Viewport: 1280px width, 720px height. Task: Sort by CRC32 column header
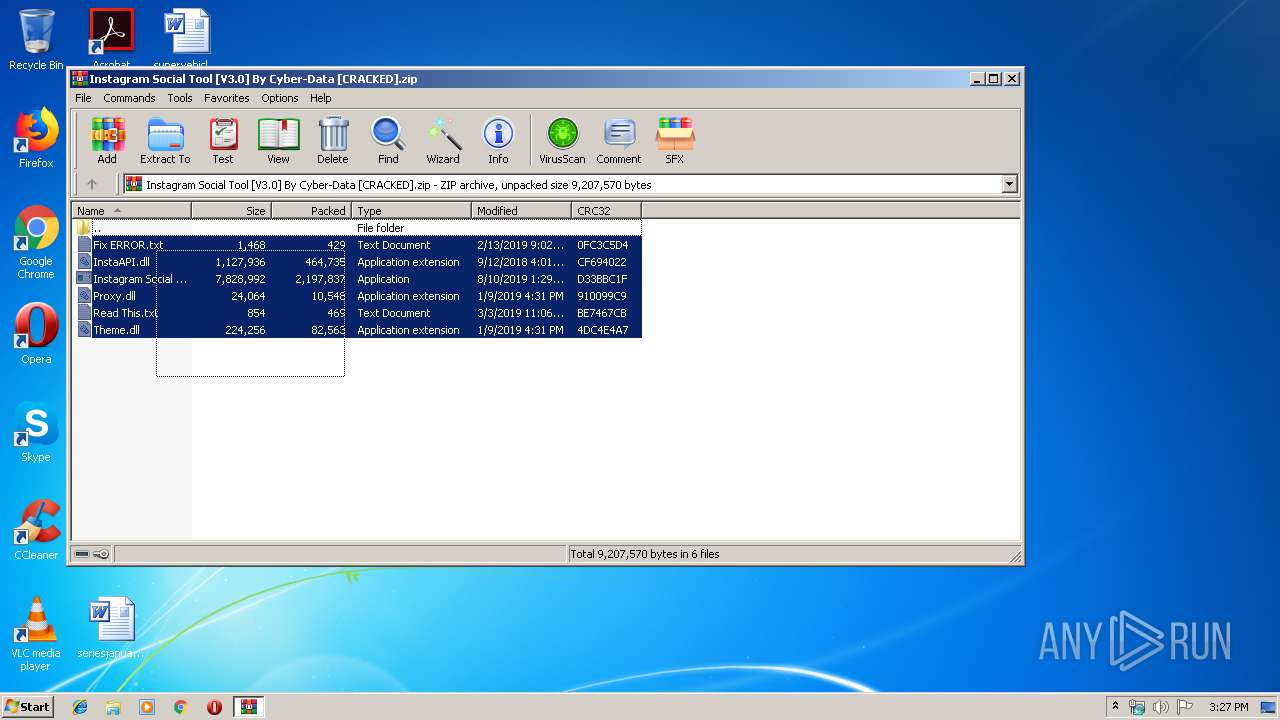(606, 211)
